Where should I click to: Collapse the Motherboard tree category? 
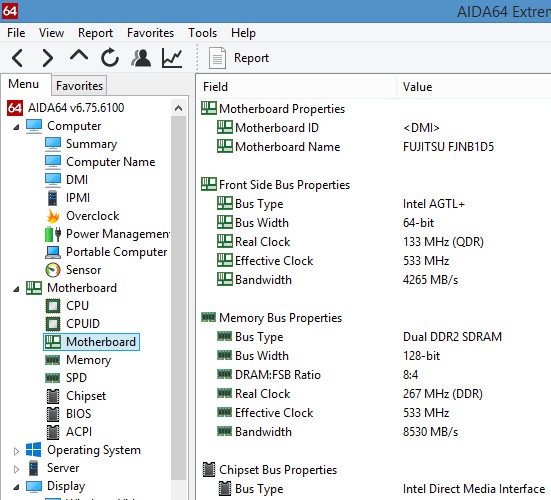point(16,289)
